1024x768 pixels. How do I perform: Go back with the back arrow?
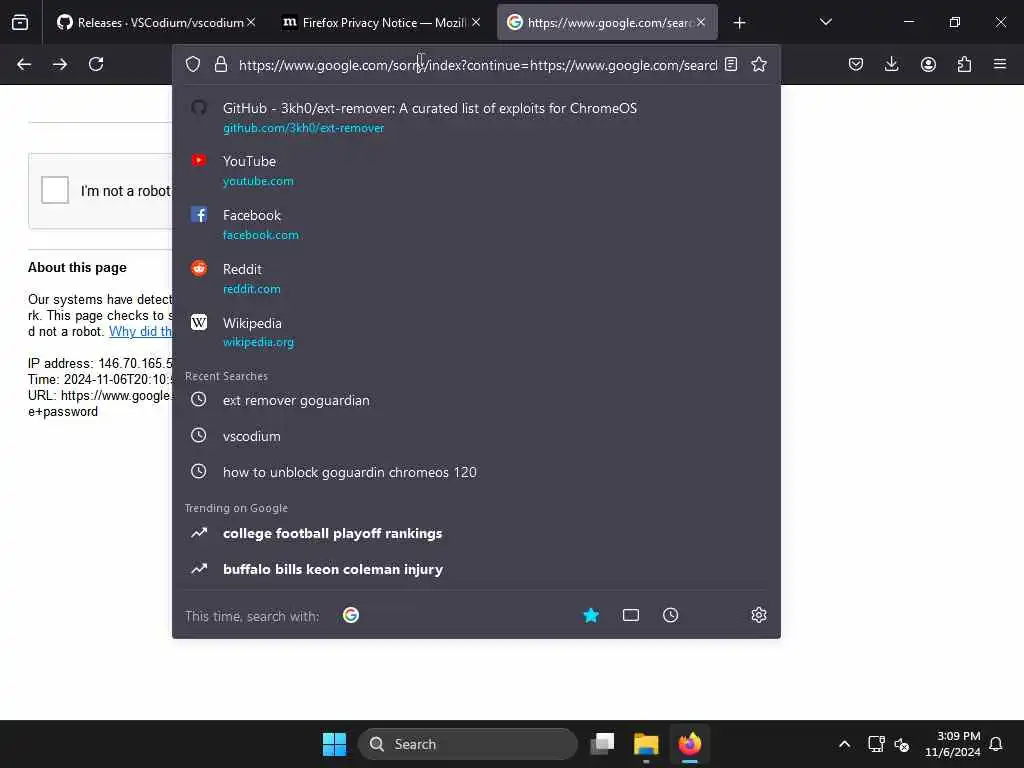24,64
